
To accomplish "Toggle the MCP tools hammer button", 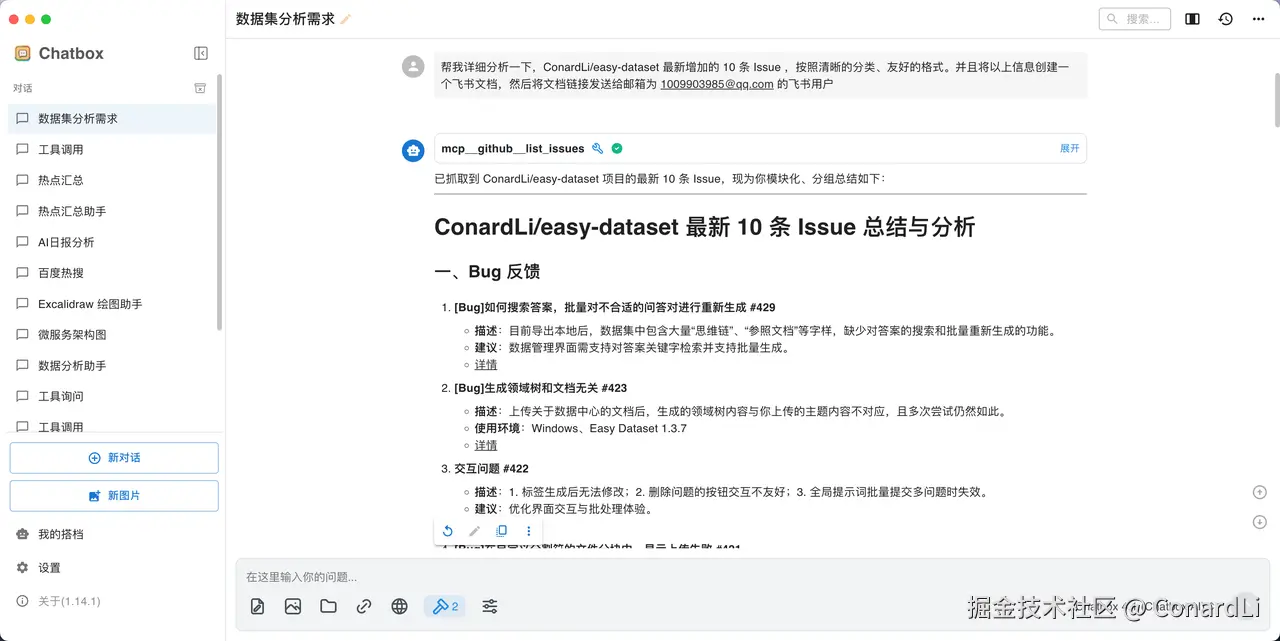I will coord(445,606).
